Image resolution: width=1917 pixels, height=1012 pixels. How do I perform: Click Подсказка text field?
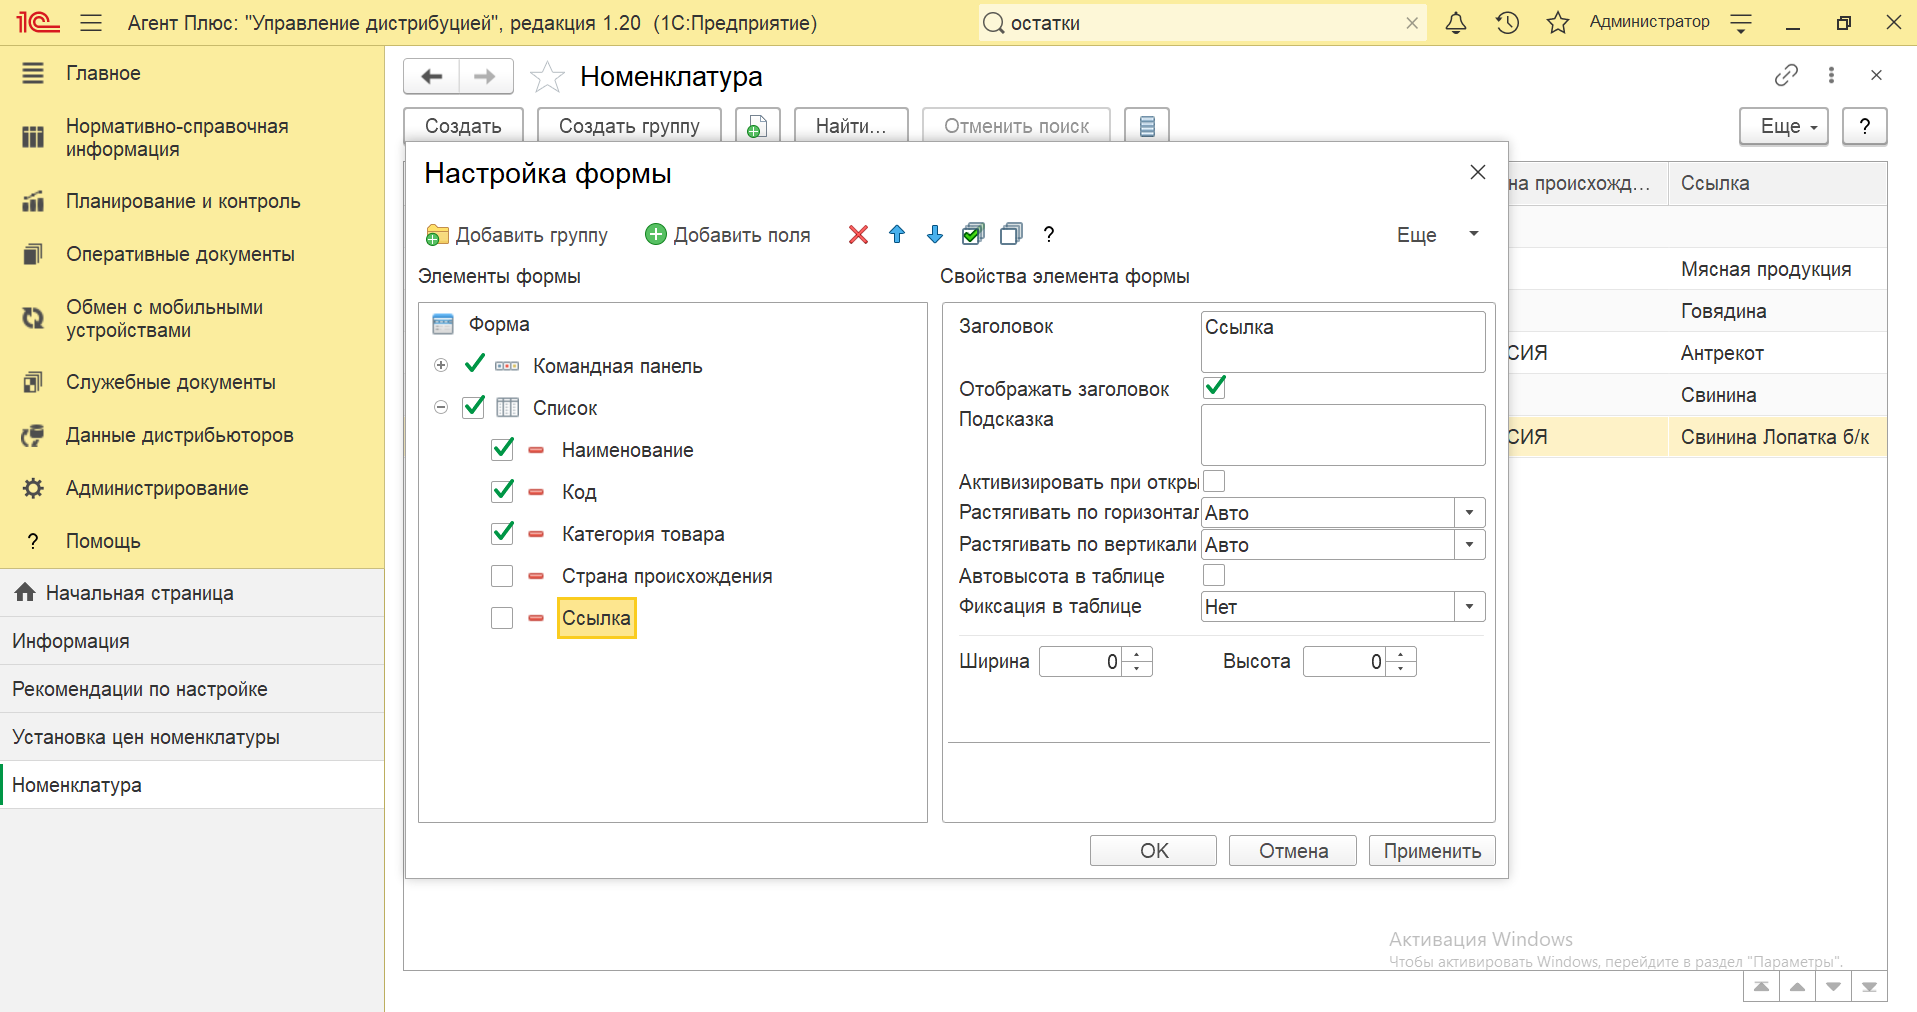[1343, 435]
